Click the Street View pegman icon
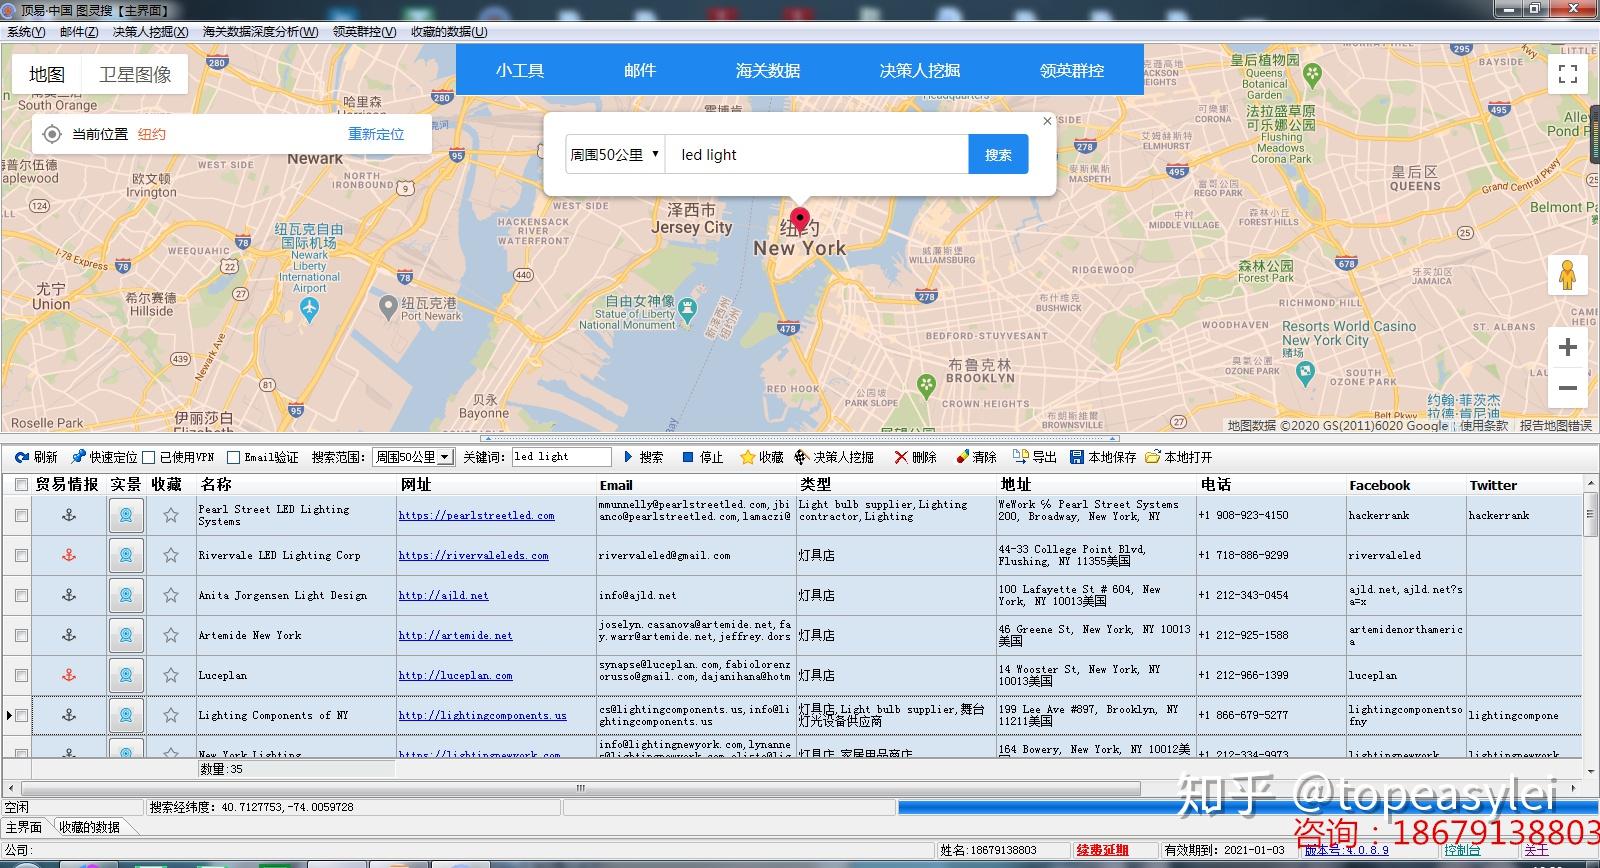 (x=1568, y=275)
